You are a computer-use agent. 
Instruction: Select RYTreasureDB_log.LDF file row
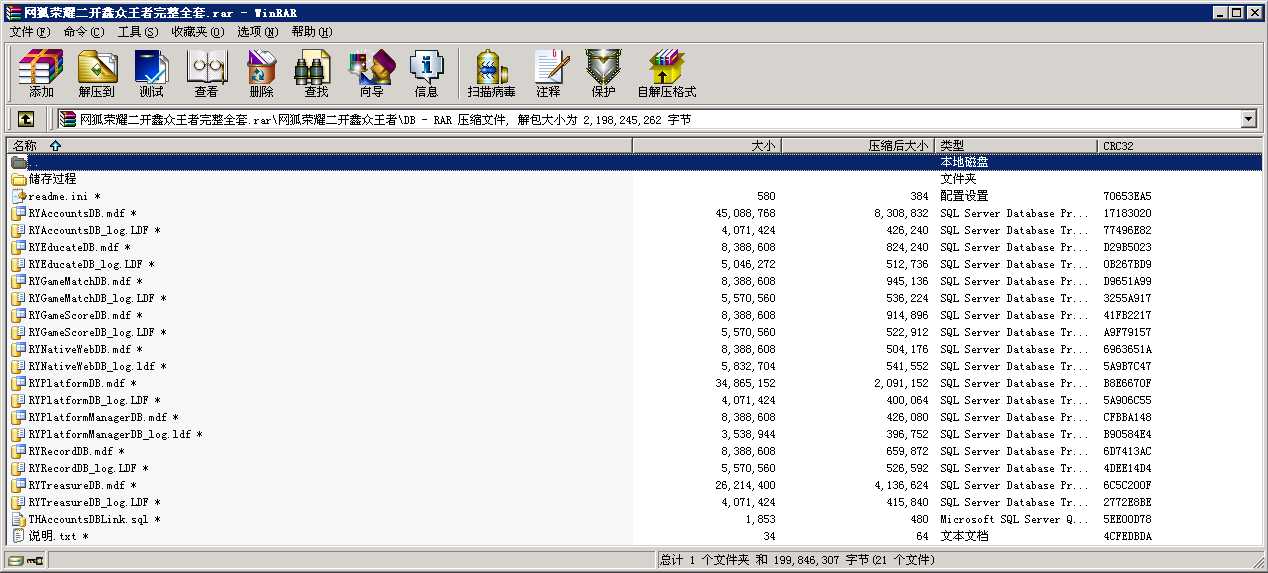click(x=635, y=502)
